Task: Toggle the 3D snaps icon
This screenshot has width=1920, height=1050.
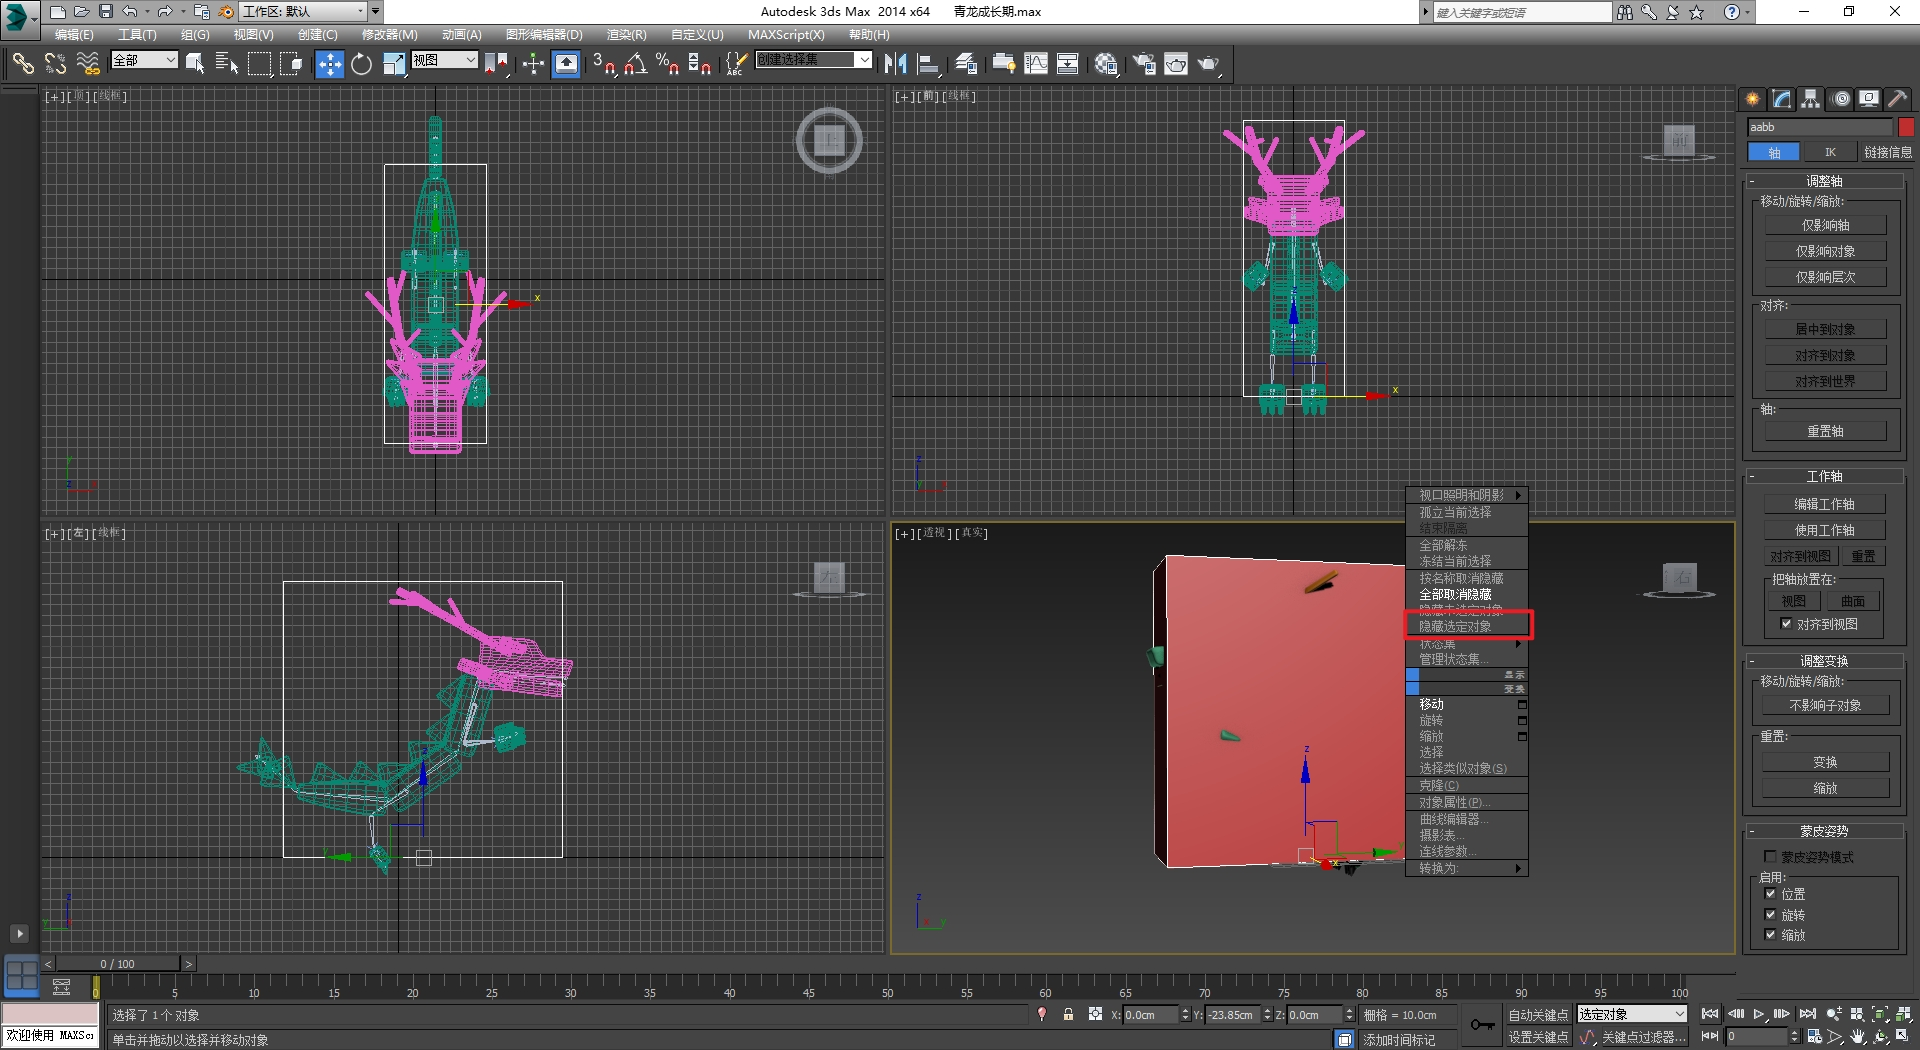Action: click(x=603, y=65)
